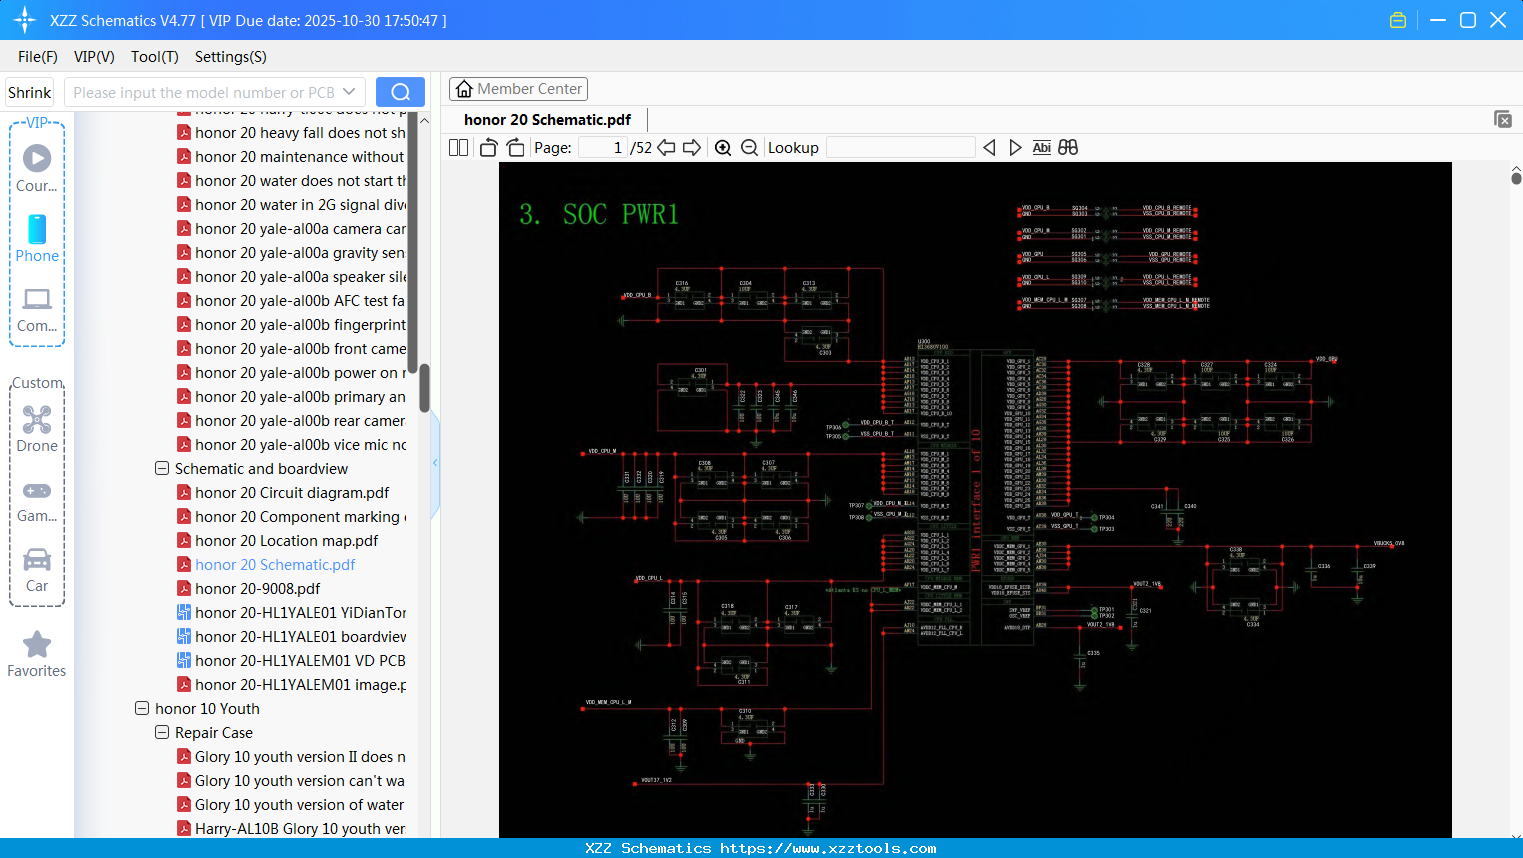1523x858 pixels.
Task: Collapse the honor 10 Youth node
Action: (142, 708)
